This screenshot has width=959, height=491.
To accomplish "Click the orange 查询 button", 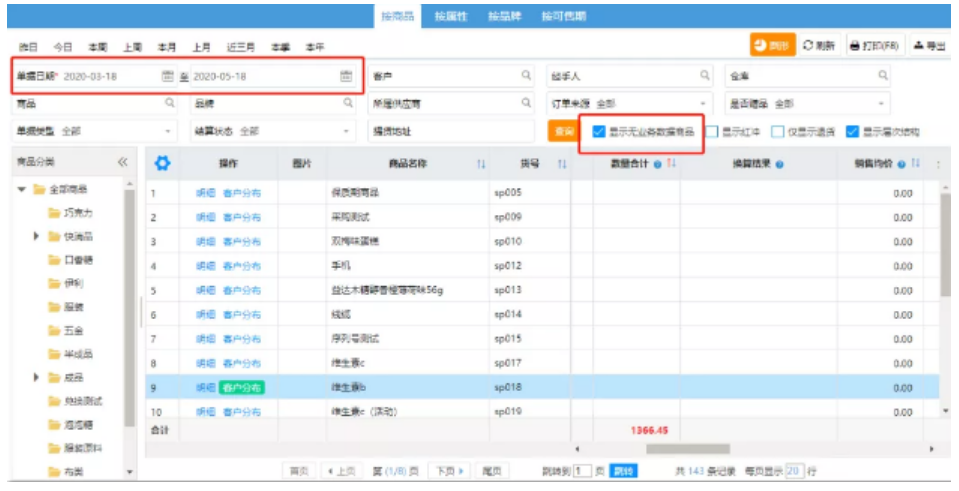I will pyautogui.click(x=563, y=131).
